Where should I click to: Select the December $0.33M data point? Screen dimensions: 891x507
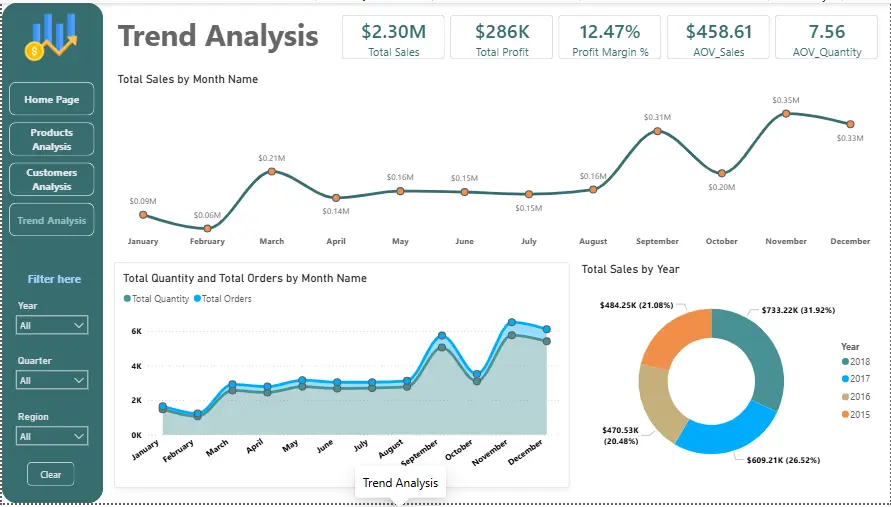click(x=850, y=124)
